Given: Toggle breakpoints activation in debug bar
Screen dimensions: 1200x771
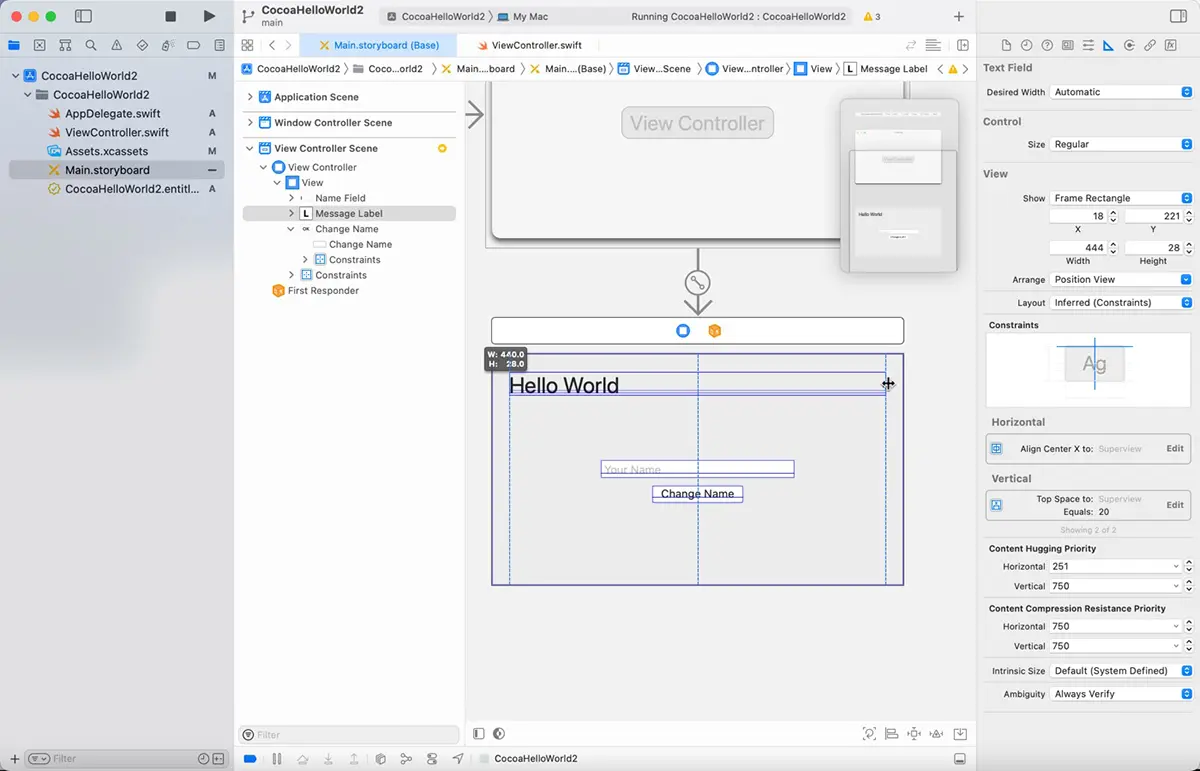Looking at the screenshot, I should click(x=250, y=759).
